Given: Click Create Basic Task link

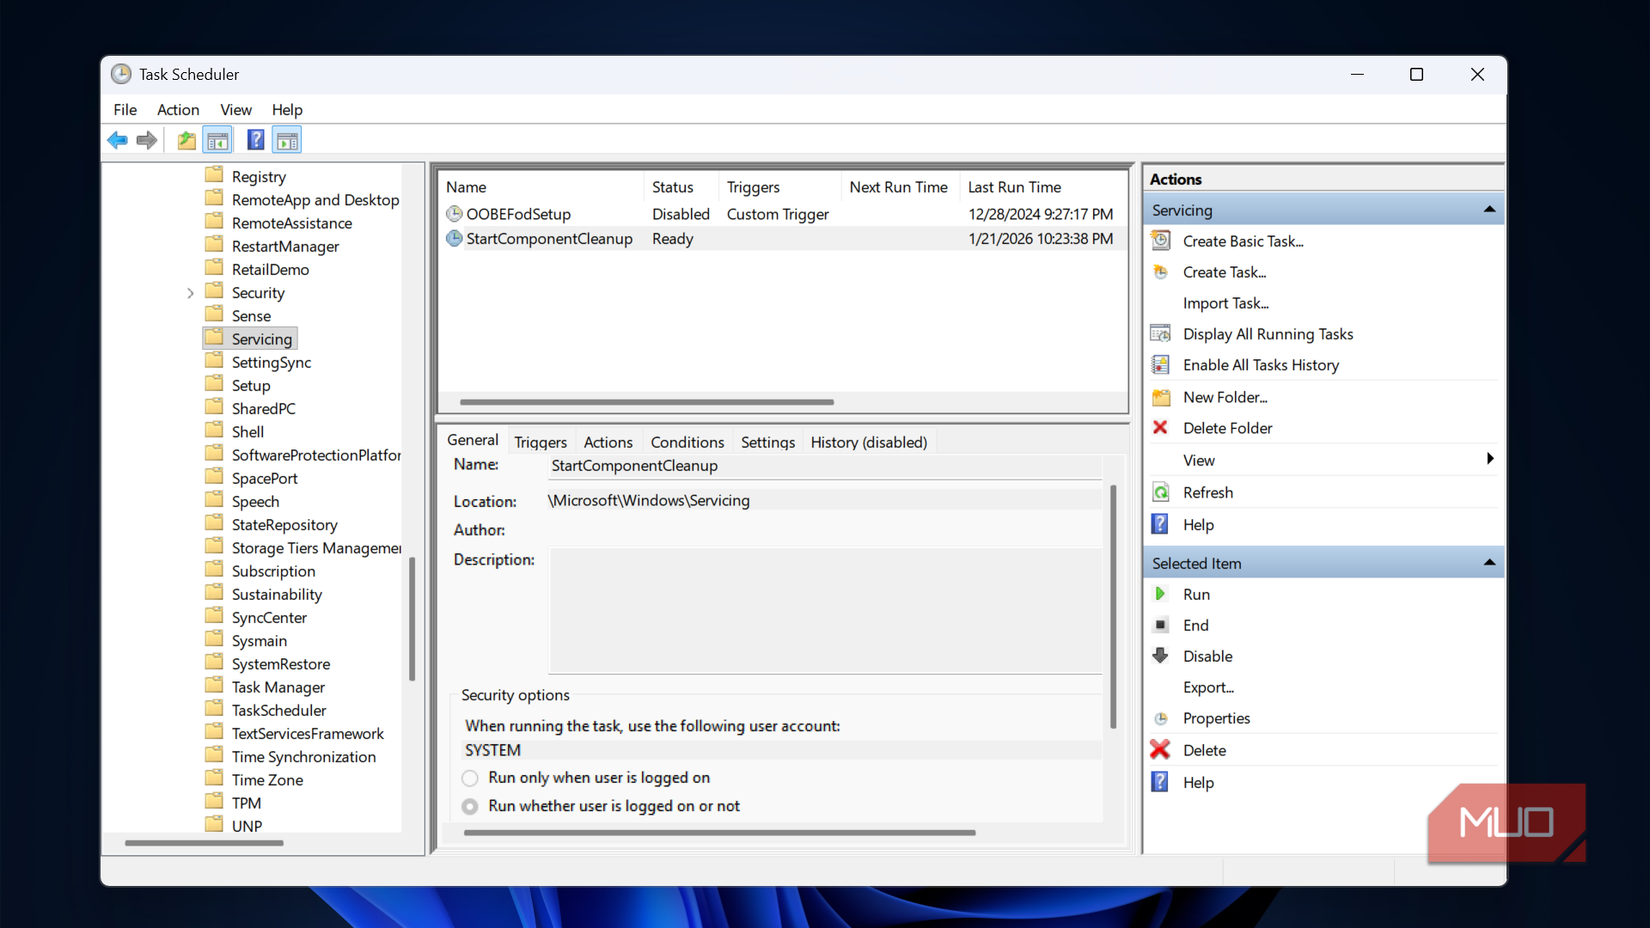Looking at the screenshot, I should pos(1242,241).
